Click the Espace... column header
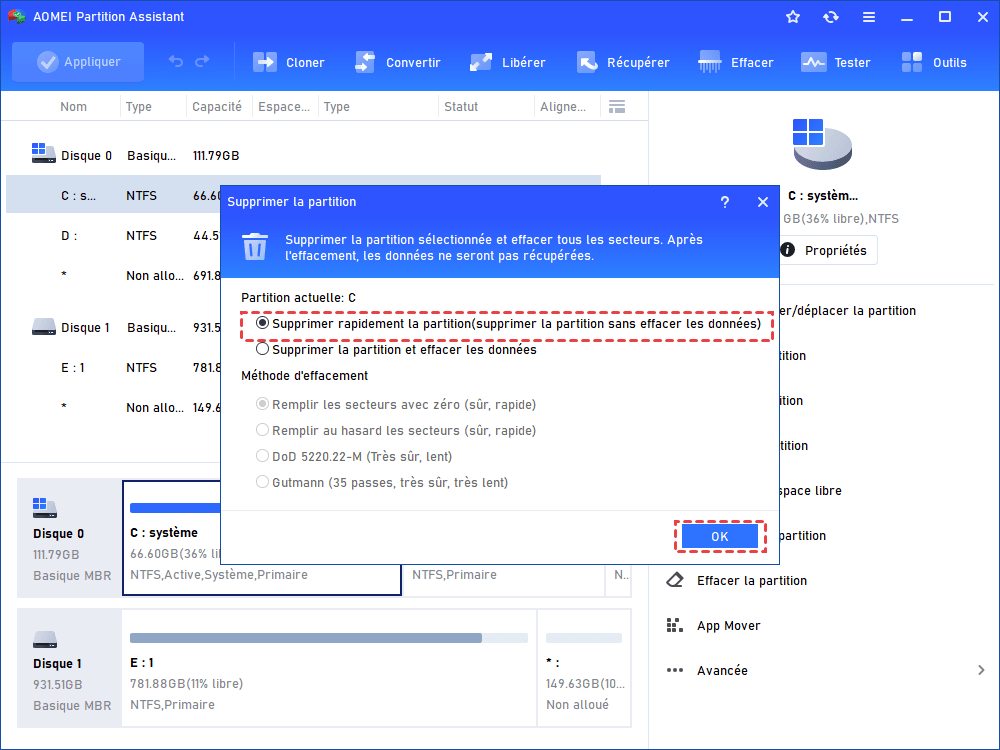Screen dimensions: 1000x750 284,107
